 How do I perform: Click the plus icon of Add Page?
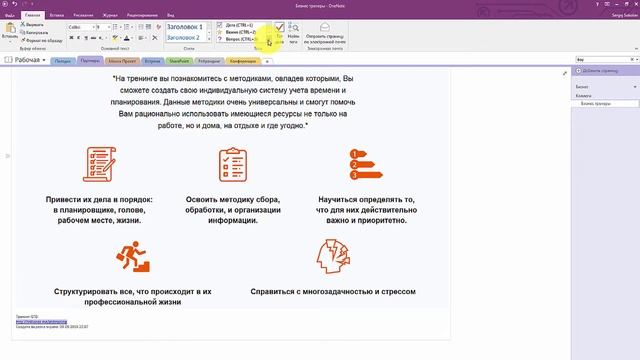click(578, 71)
